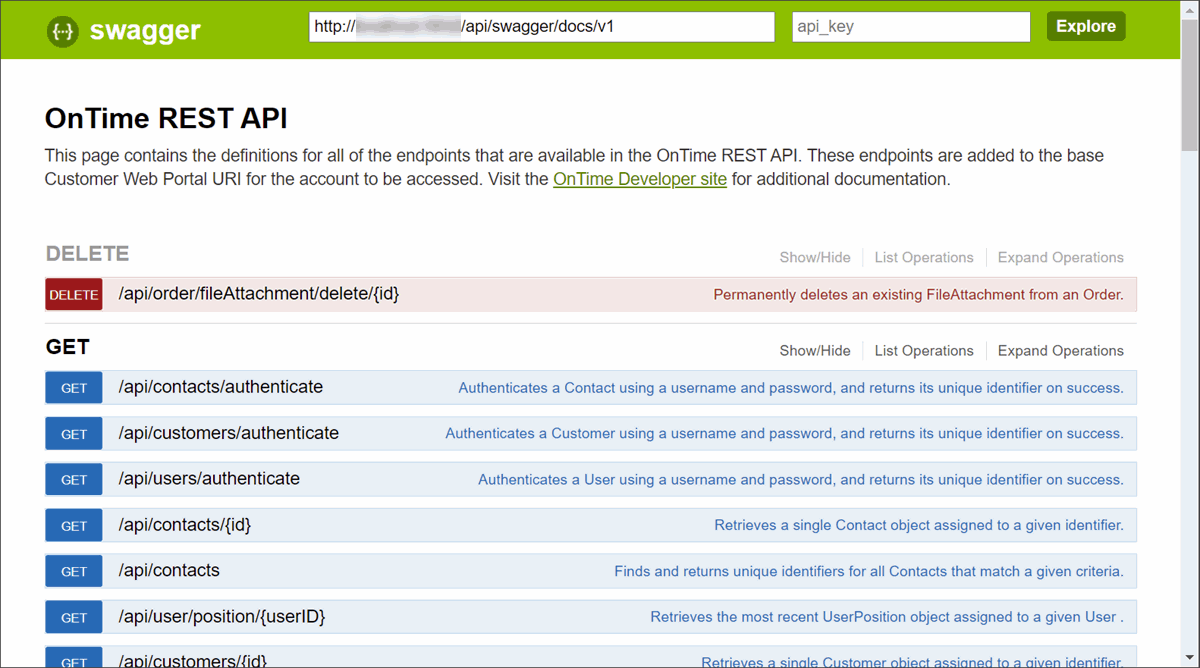
Task: Open the /api/order/fileAttachment/delete/{id} endpoint path
Action: [259, 294]
